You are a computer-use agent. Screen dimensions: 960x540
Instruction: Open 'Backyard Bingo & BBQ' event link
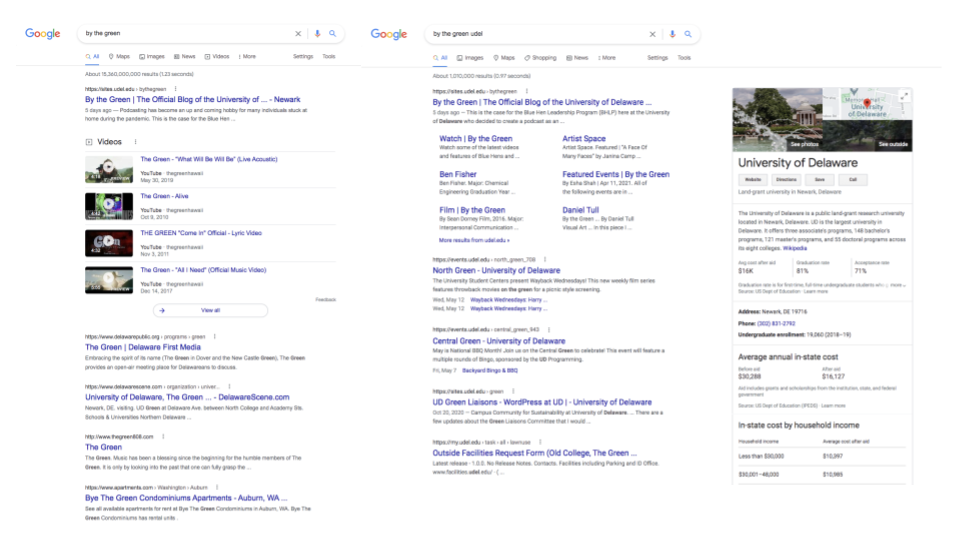490,370
